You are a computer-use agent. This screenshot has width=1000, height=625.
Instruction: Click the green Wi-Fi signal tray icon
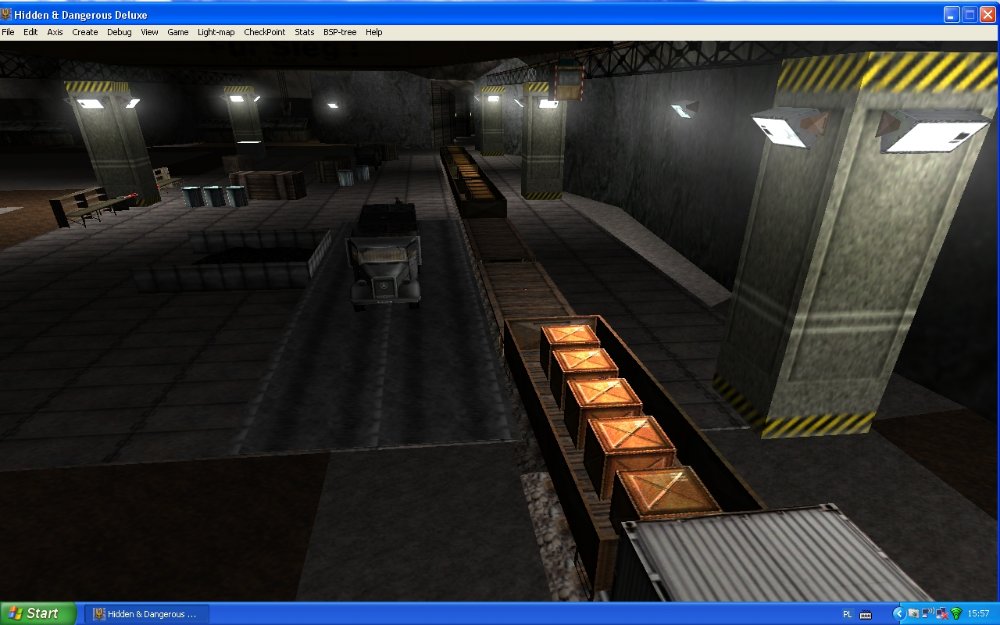coord(956,614)
